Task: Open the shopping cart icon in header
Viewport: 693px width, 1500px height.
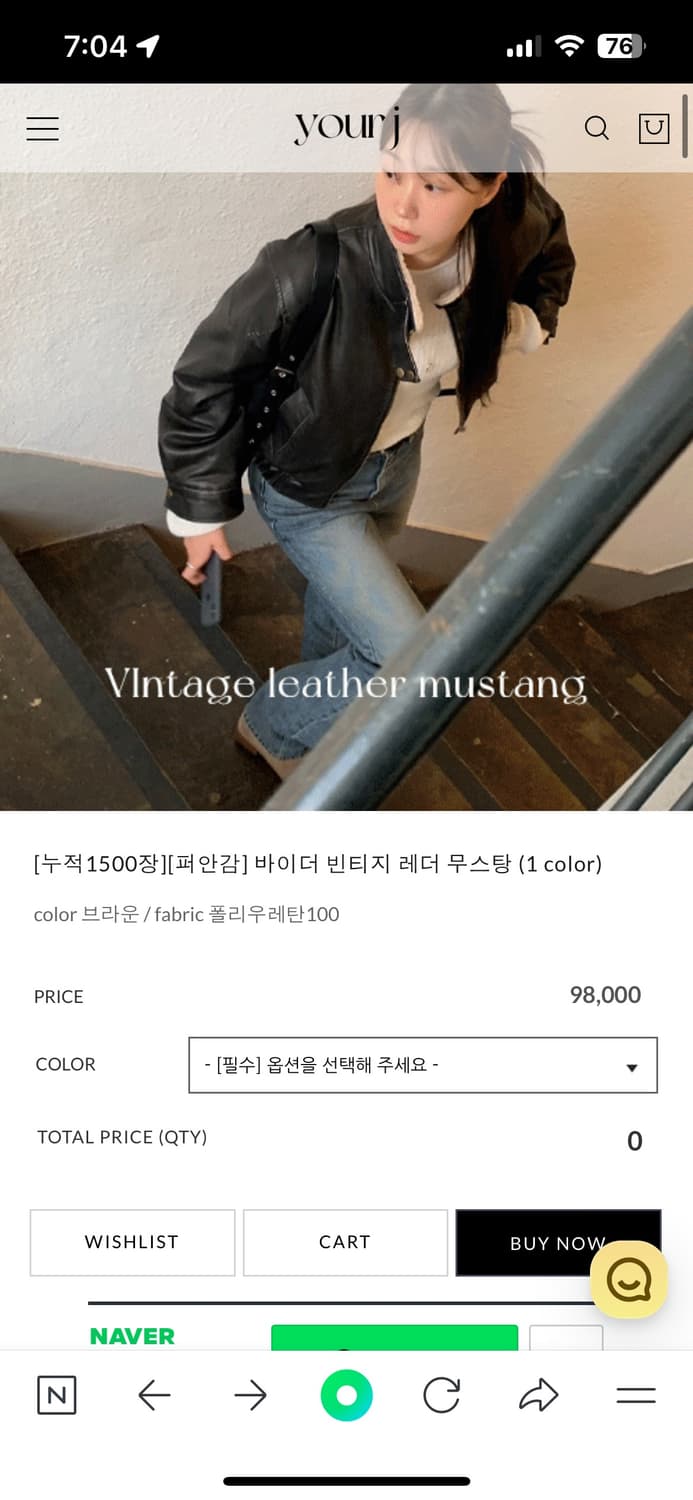Action: [x=654, y=128]
